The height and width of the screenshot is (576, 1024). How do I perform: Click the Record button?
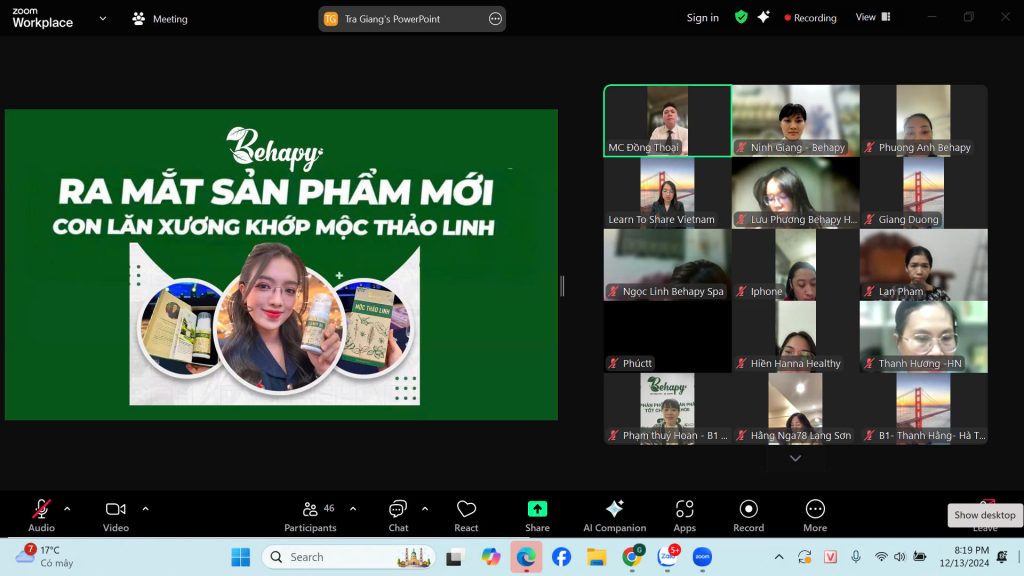pos(748,515)
